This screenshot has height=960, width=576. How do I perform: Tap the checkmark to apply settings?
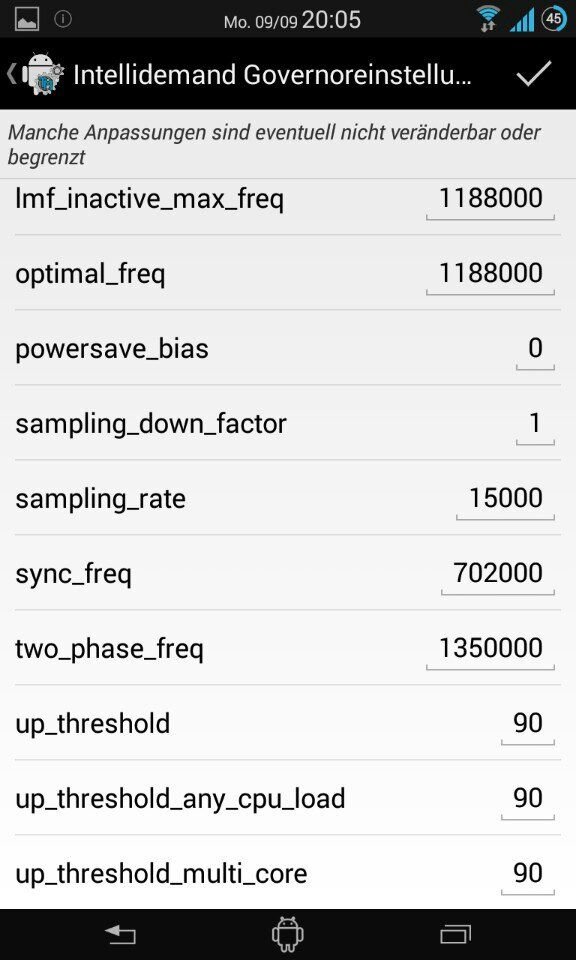click(x=534, y=74)
